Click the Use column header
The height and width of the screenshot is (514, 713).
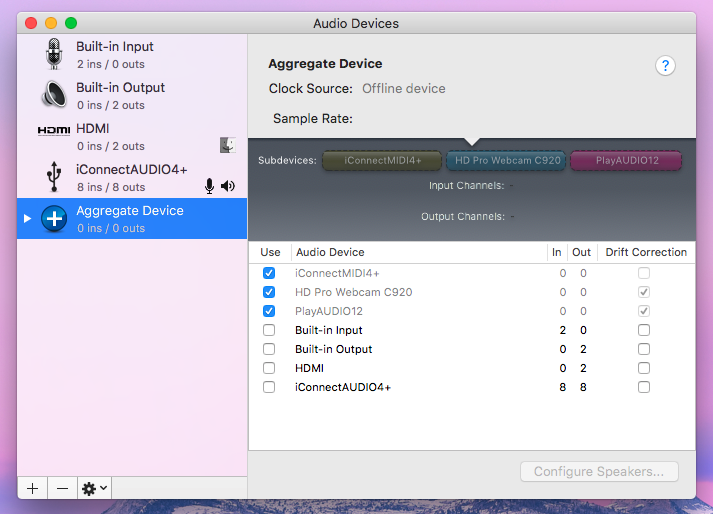270,252
